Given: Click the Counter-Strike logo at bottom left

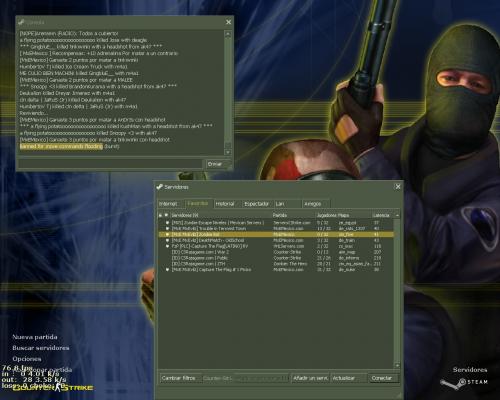Looking at the screenshot, I should click(x=53, y=387).
